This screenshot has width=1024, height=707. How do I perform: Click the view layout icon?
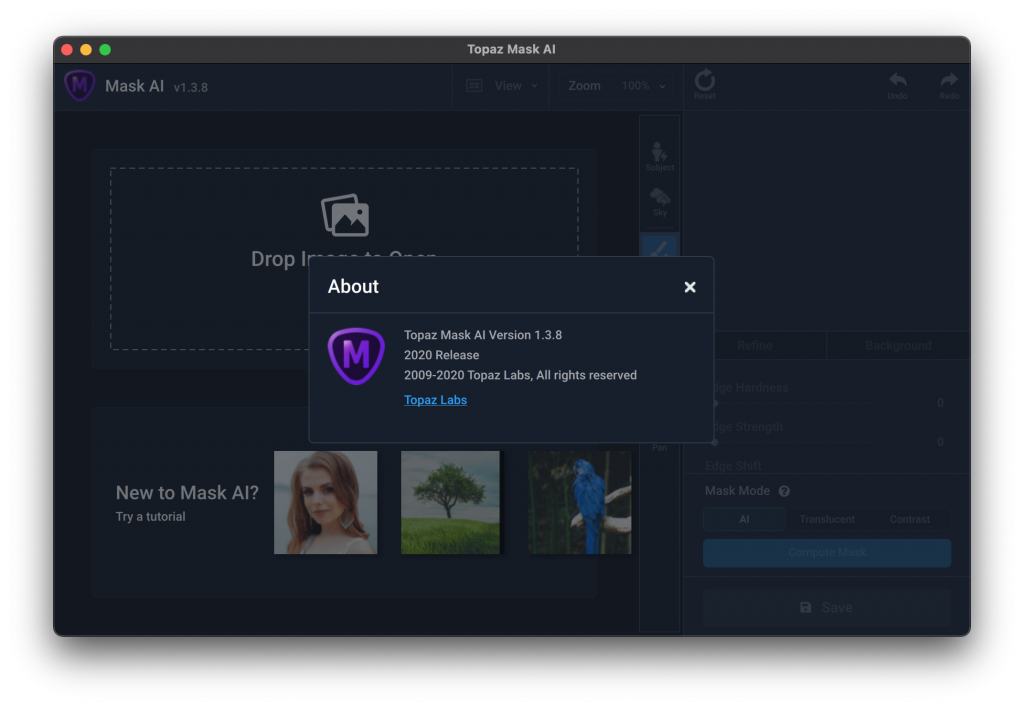474,86
